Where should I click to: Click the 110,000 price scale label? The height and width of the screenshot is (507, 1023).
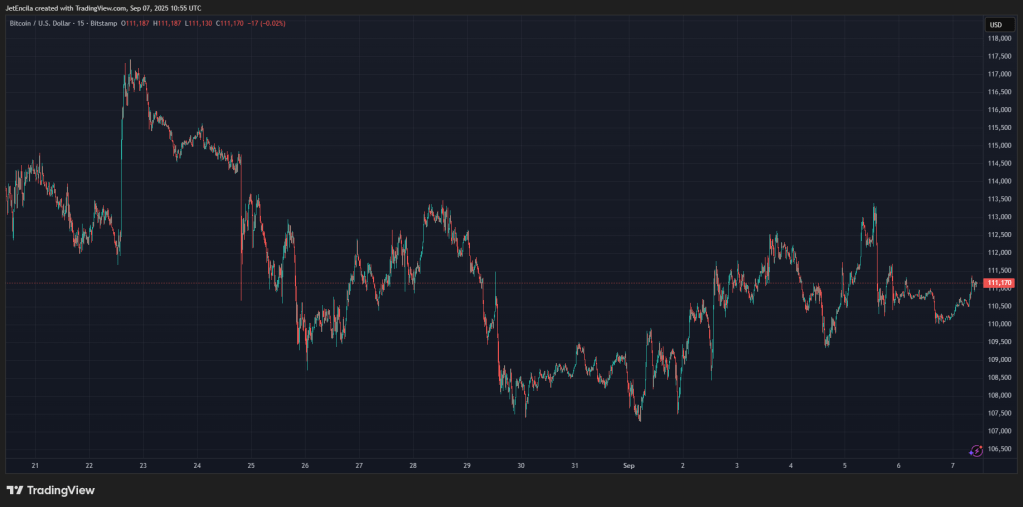click(1000, 324)
